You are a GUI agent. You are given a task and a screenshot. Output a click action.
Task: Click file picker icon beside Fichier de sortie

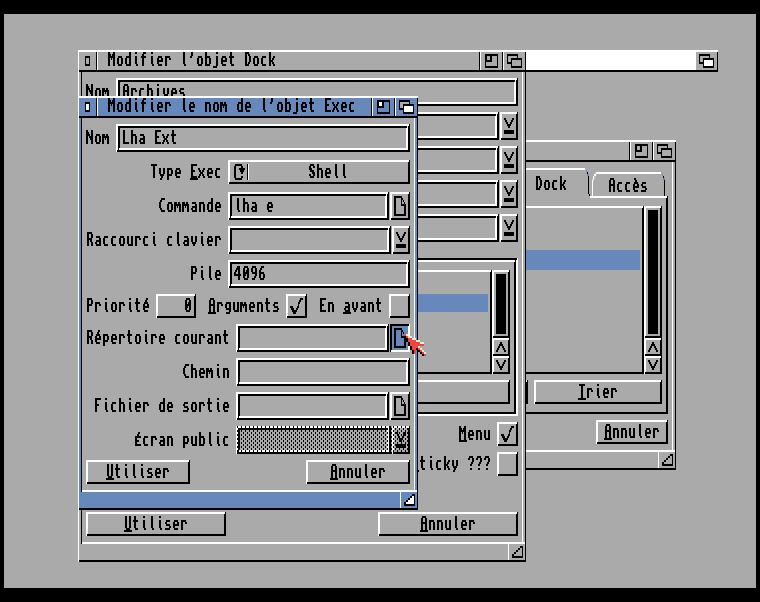[400, 406]
